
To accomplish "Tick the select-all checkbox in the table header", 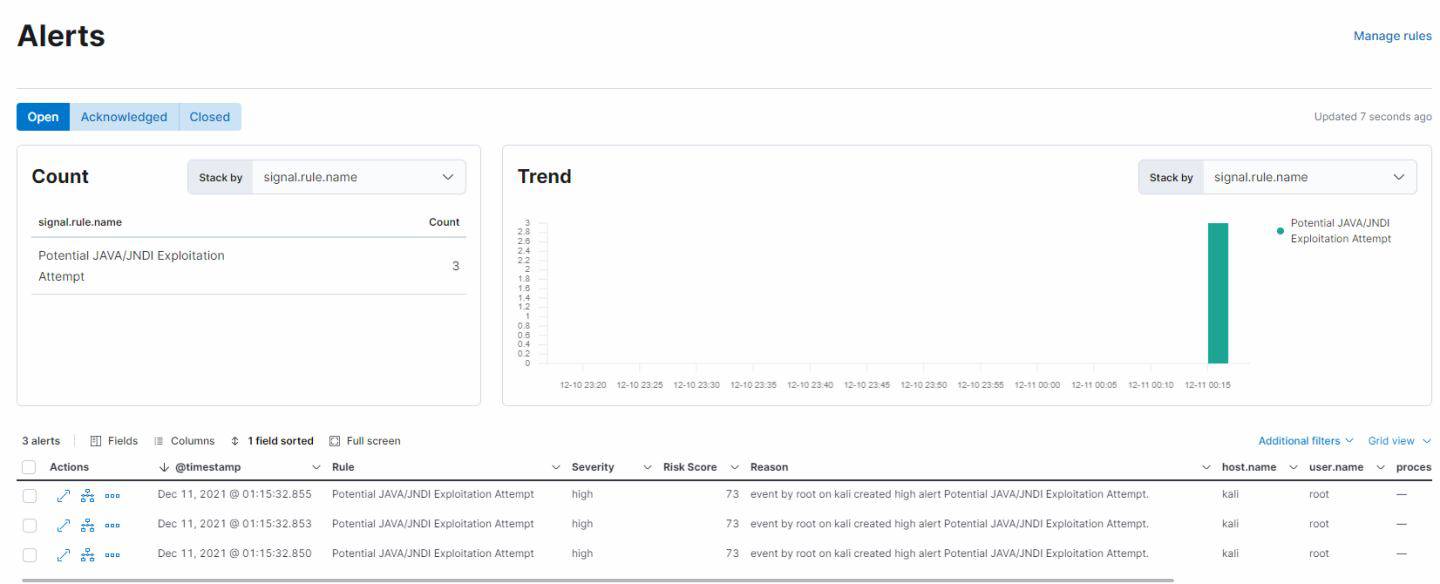I will tap(29, 467).
